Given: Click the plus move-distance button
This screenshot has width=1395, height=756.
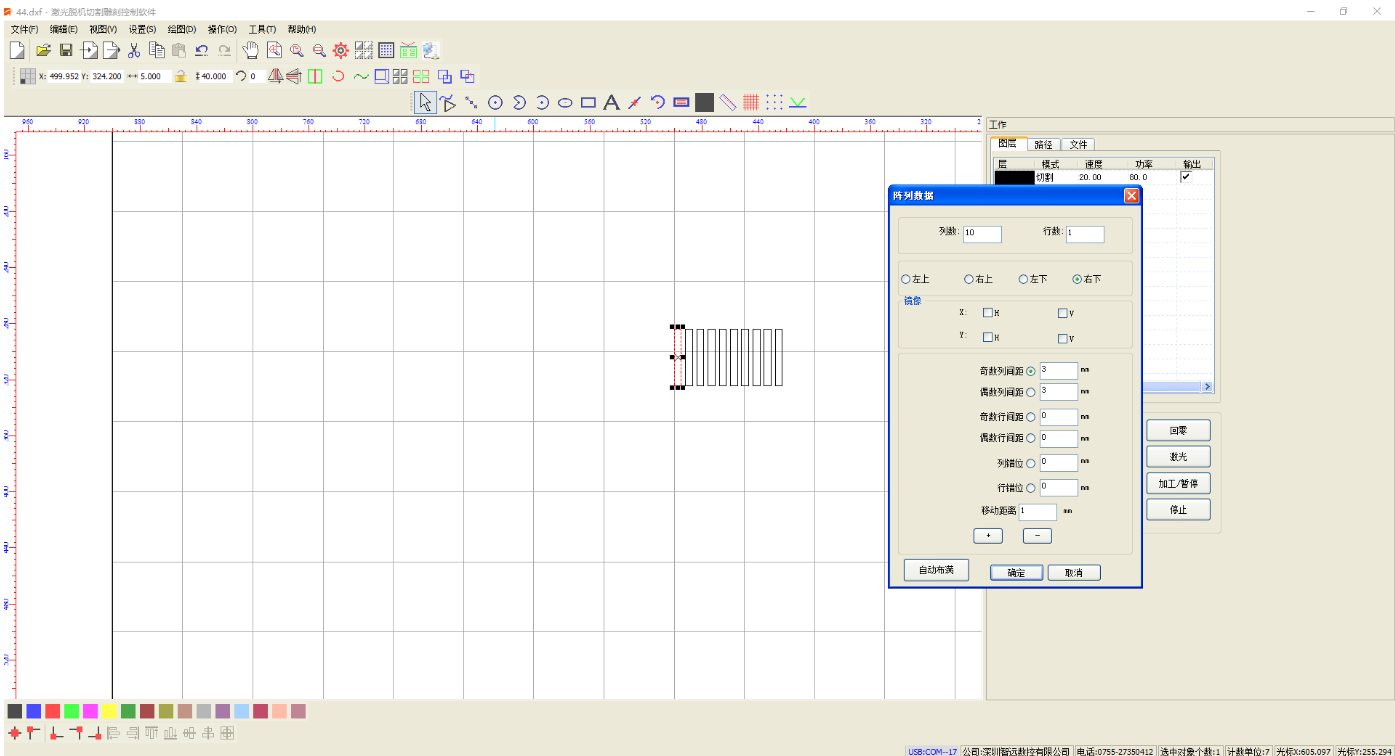Looking at the screenshot, I should [988, 536].
